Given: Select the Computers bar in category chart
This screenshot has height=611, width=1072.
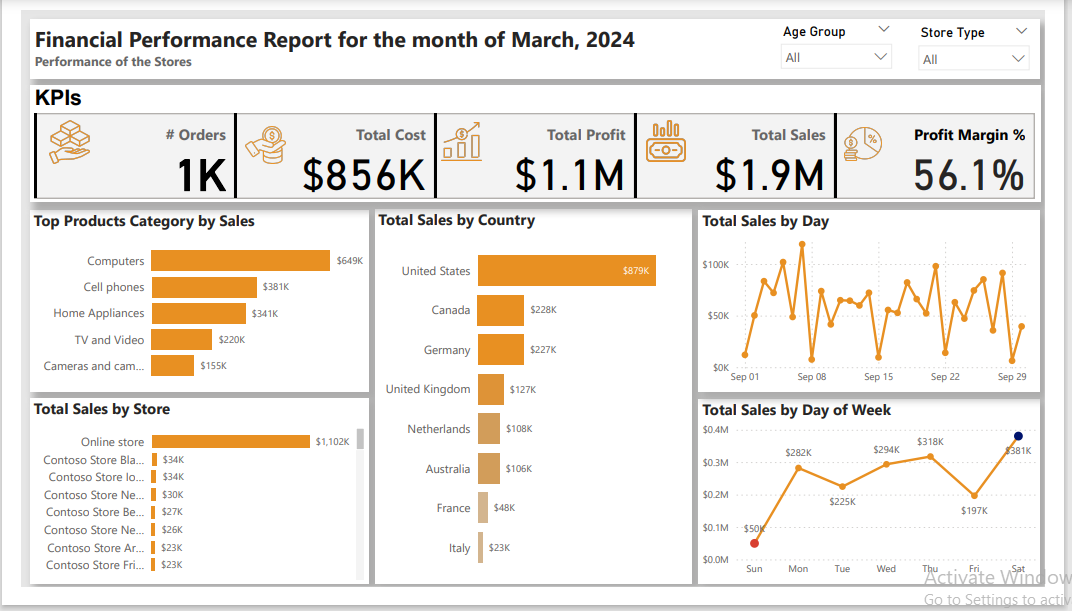Looking at the screenshot, I should [240, 261].
